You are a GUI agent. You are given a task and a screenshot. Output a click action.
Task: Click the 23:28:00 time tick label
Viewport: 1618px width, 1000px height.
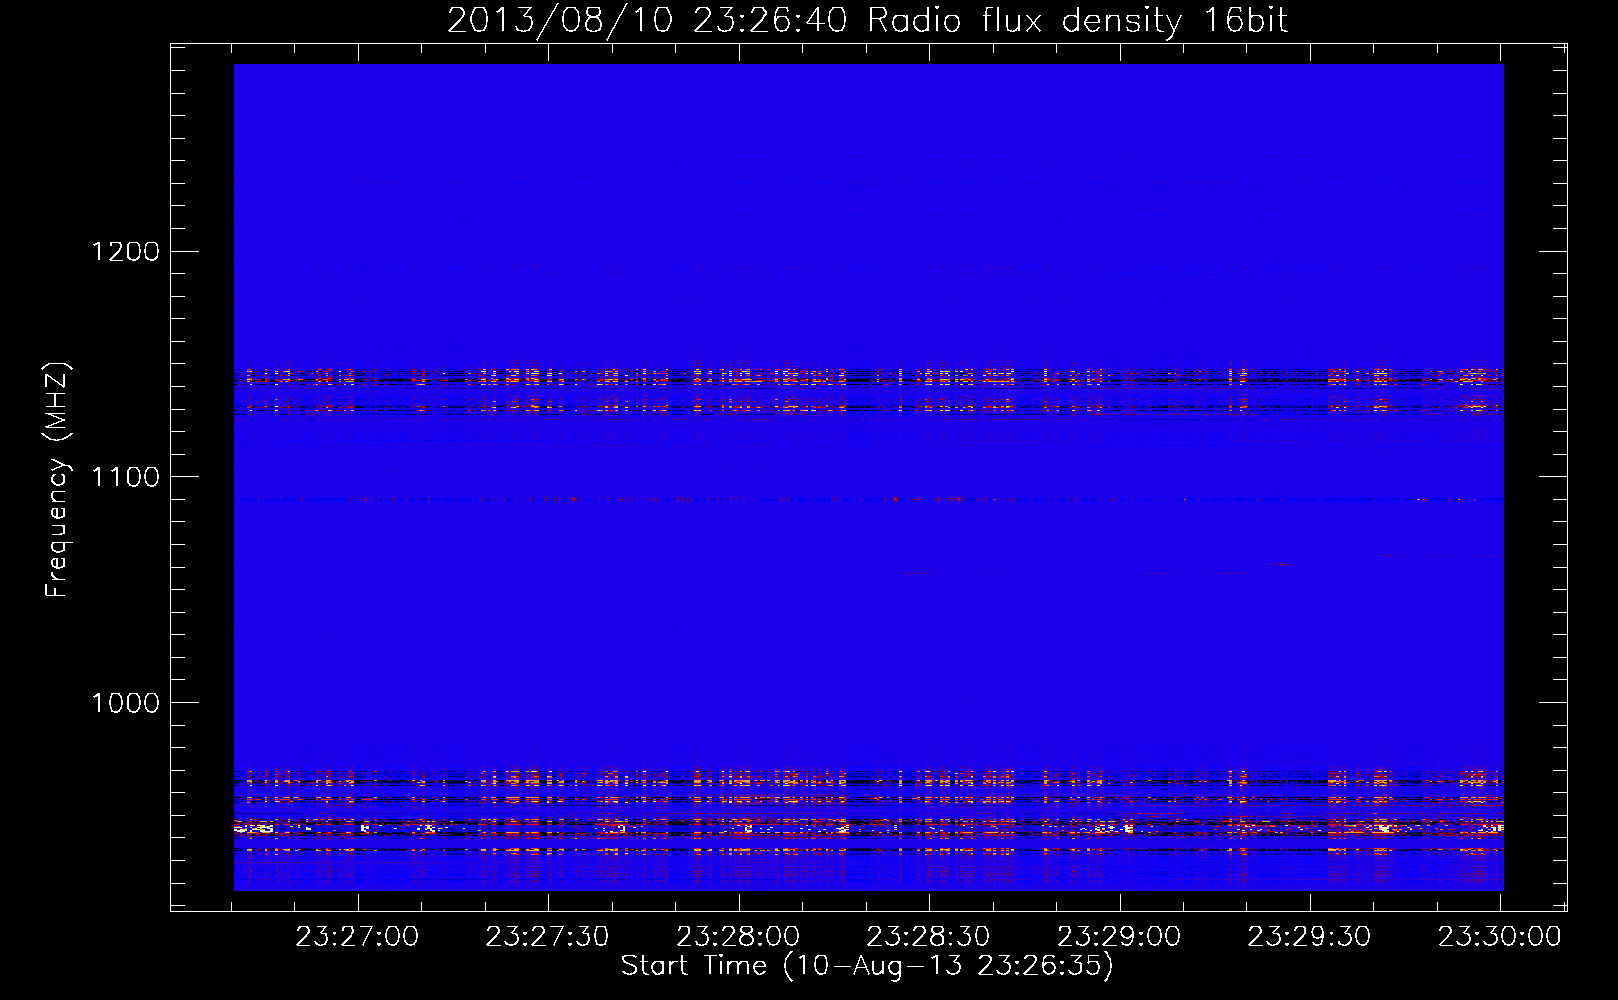click(738, 937)
